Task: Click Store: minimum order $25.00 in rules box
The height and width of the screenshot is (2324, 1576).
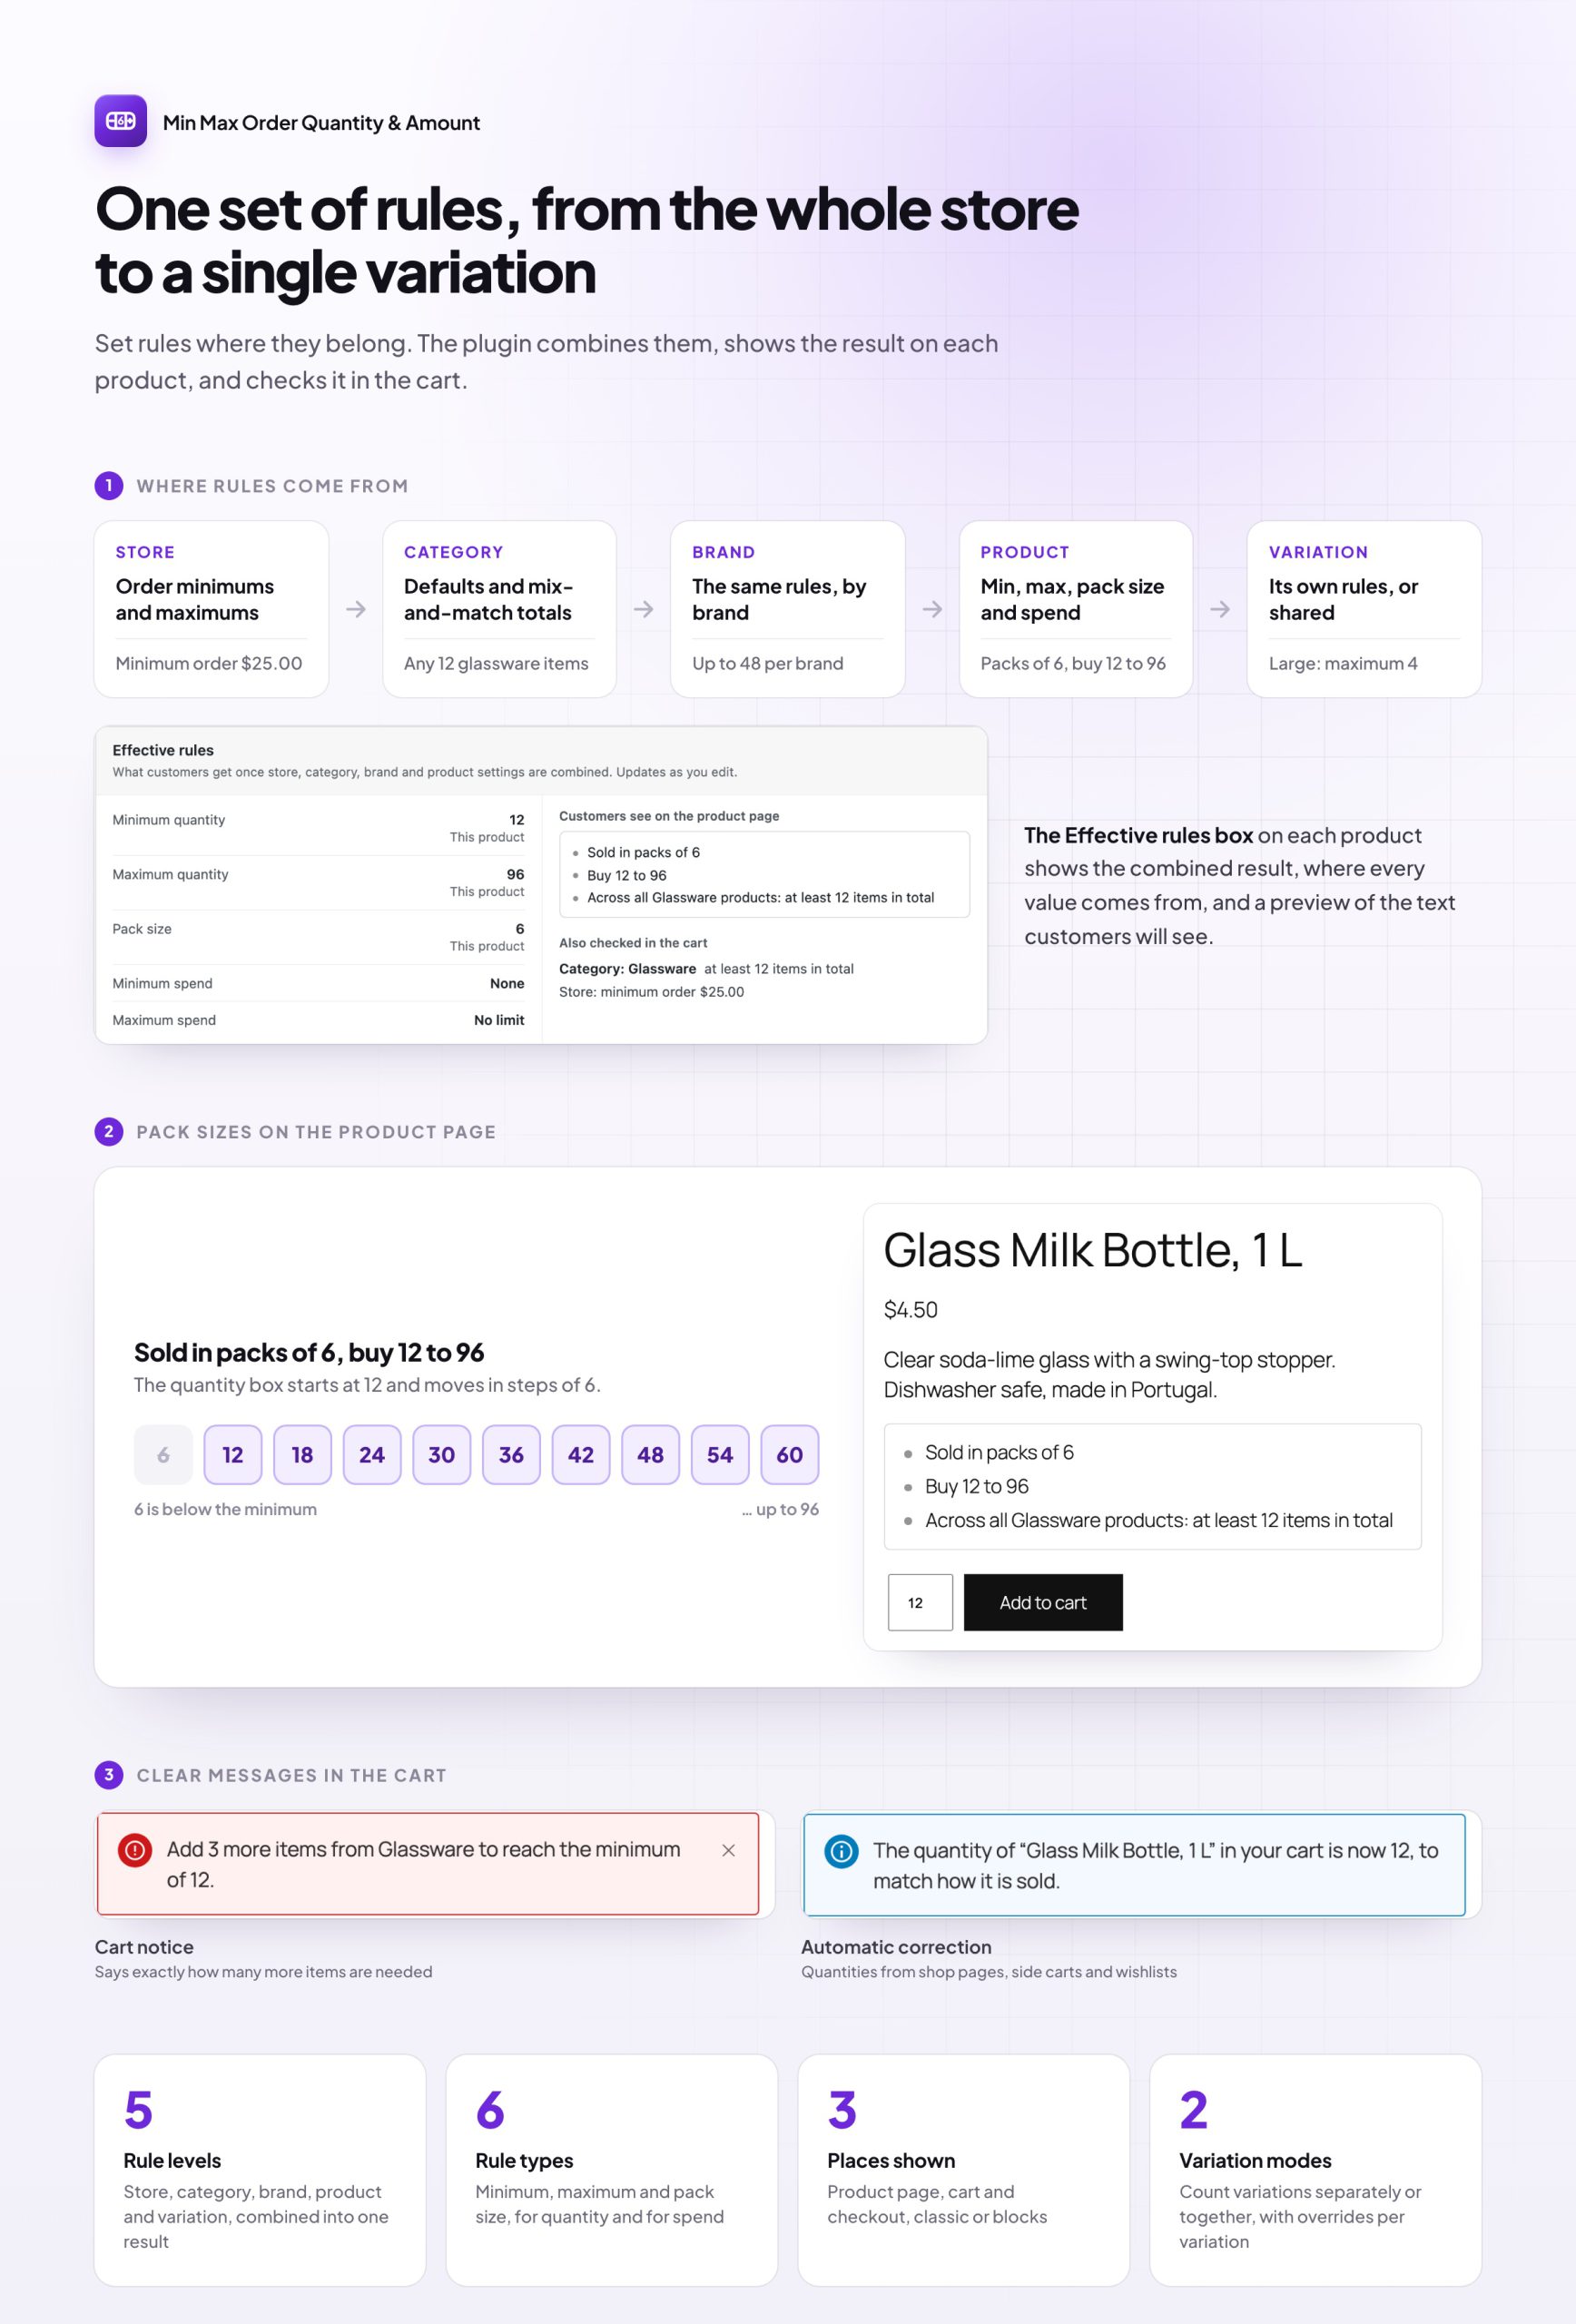Action: point(651,992)
